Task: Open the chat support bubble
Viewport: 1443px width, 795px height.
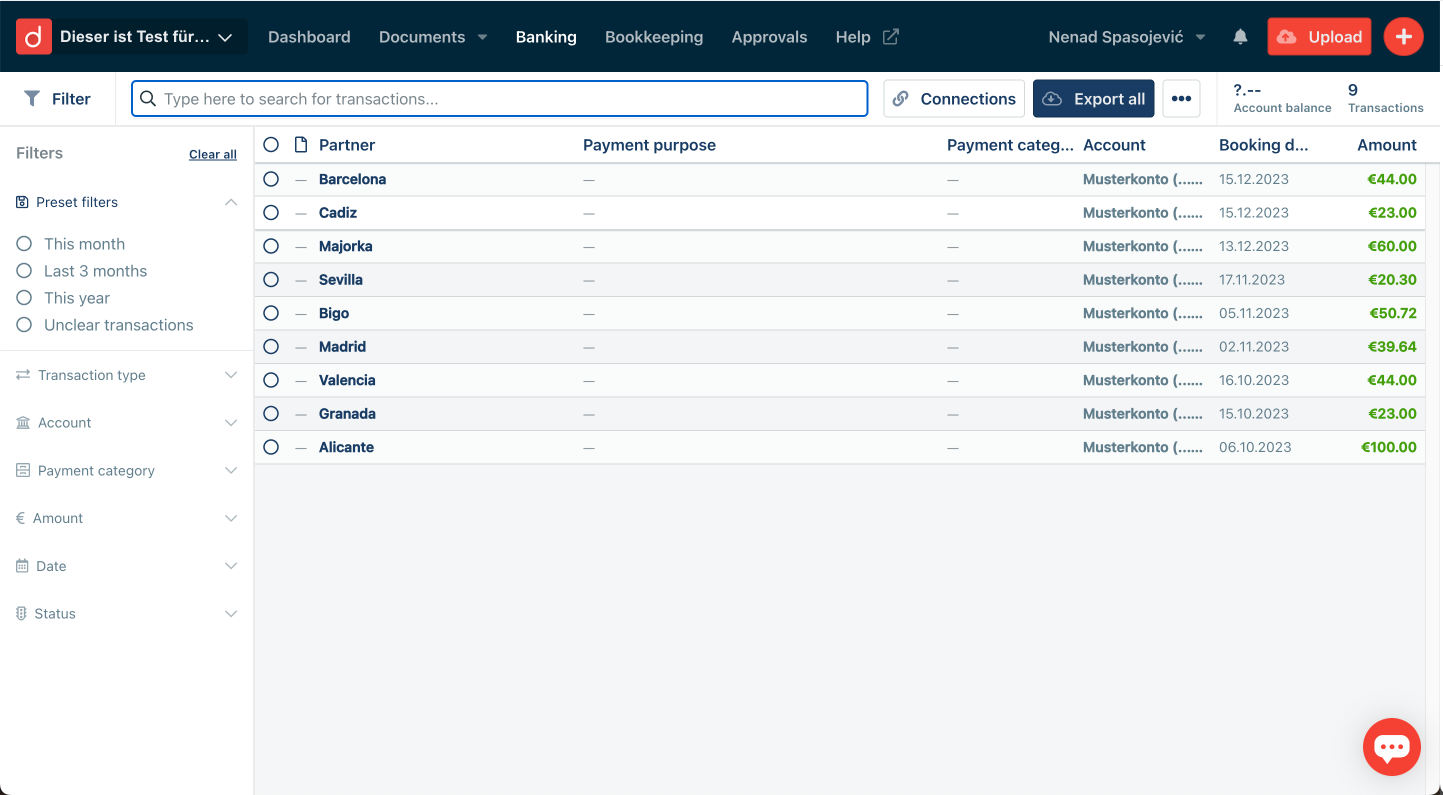Action: point(1391,747)
